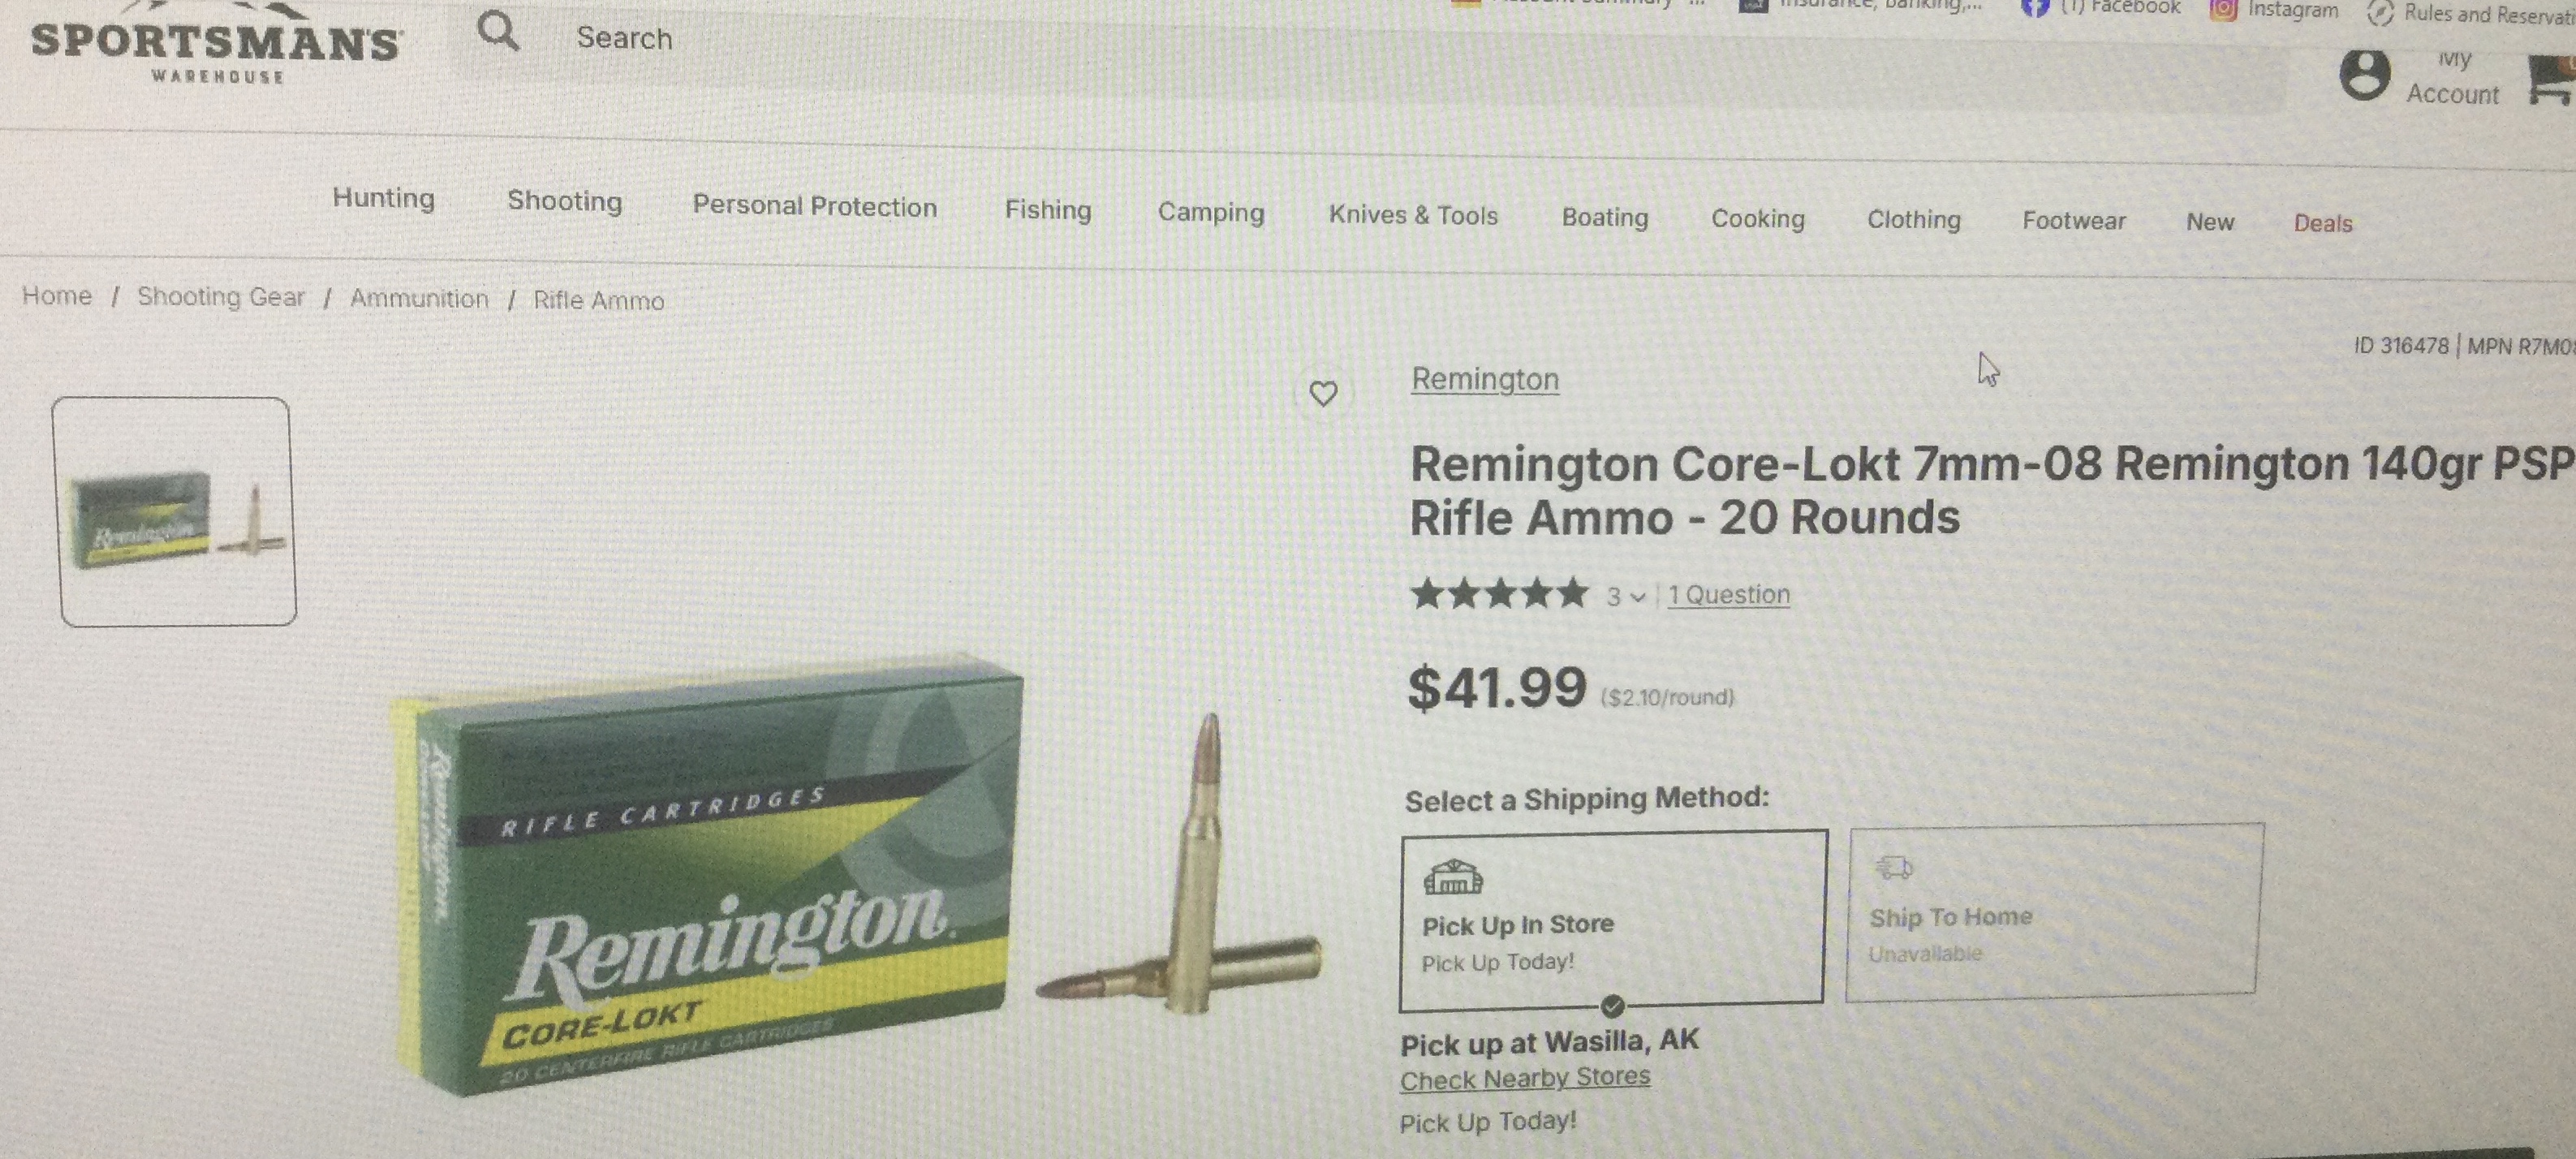Expand the 3 reviews rating dropdown

click(x=1626, y=597)
